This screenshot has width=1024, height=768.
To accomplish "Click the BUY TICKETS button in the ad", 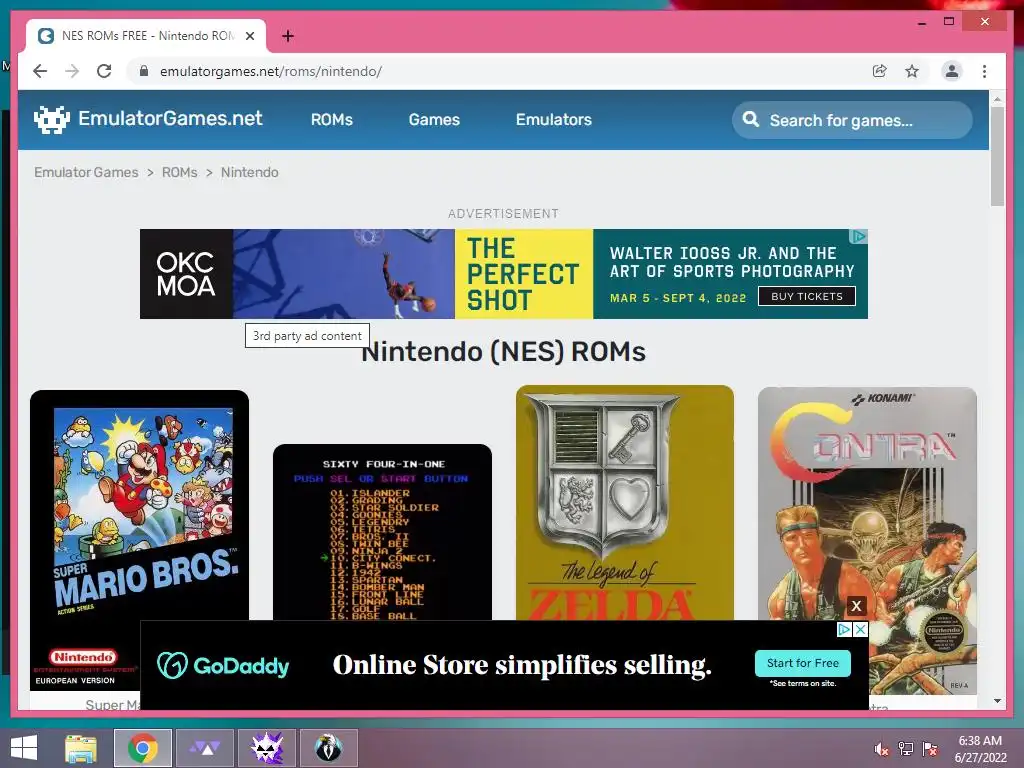I will point(807,296).
